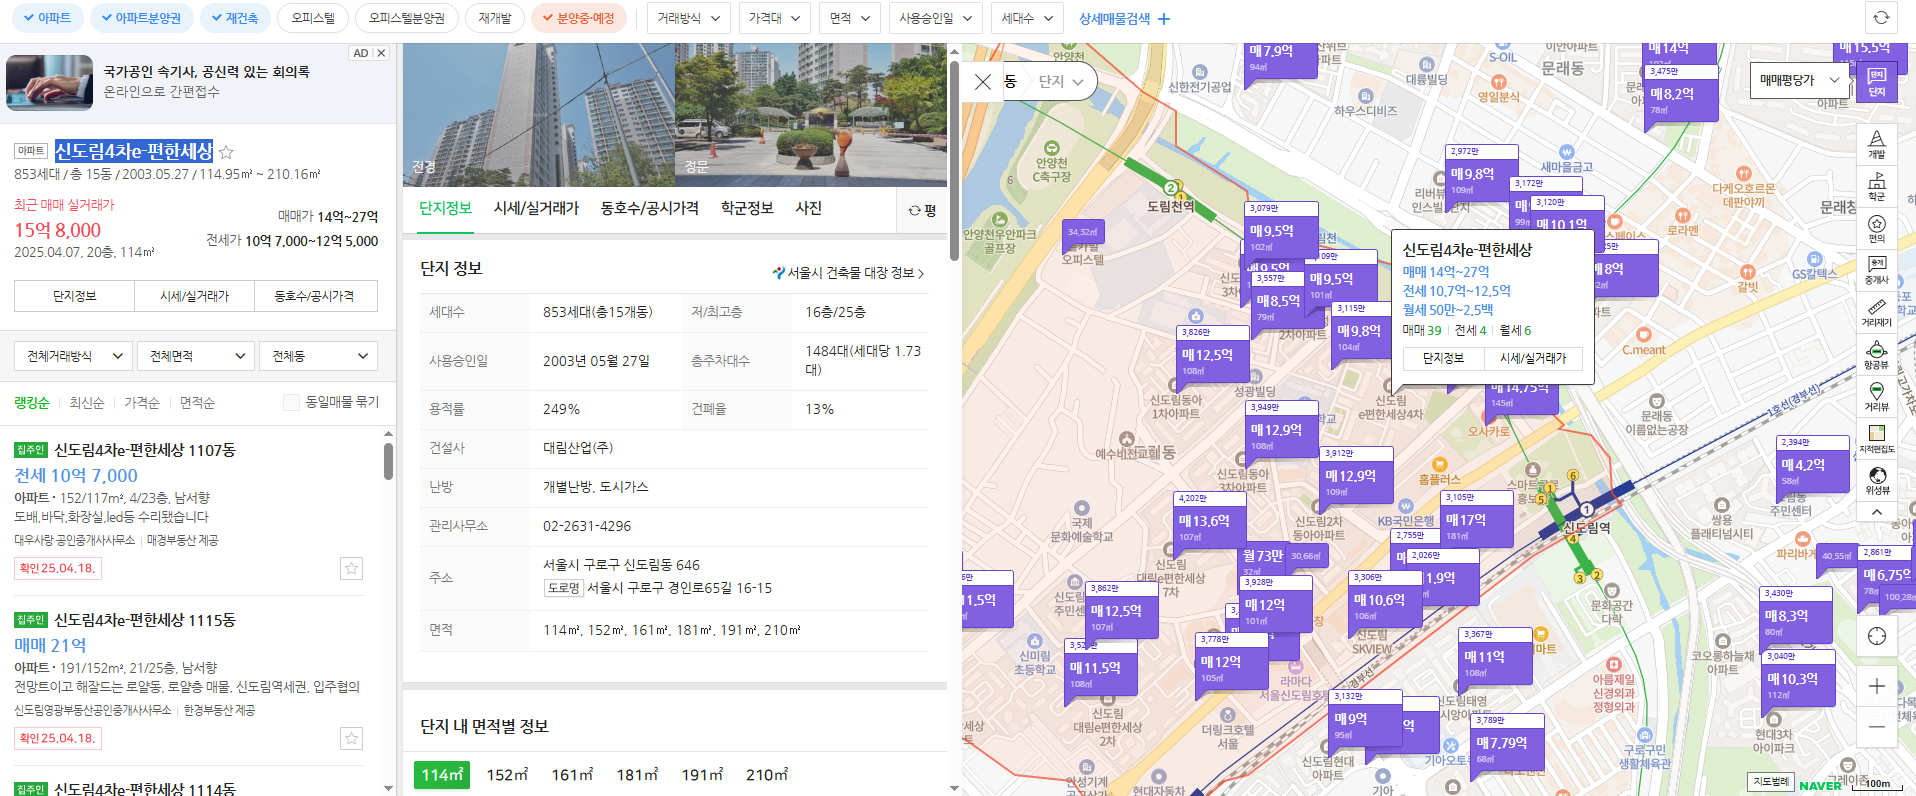Open the 매매평당가 map dropdown
1916x796 pixels.
pyautogui.click(x=1800, y=80)
